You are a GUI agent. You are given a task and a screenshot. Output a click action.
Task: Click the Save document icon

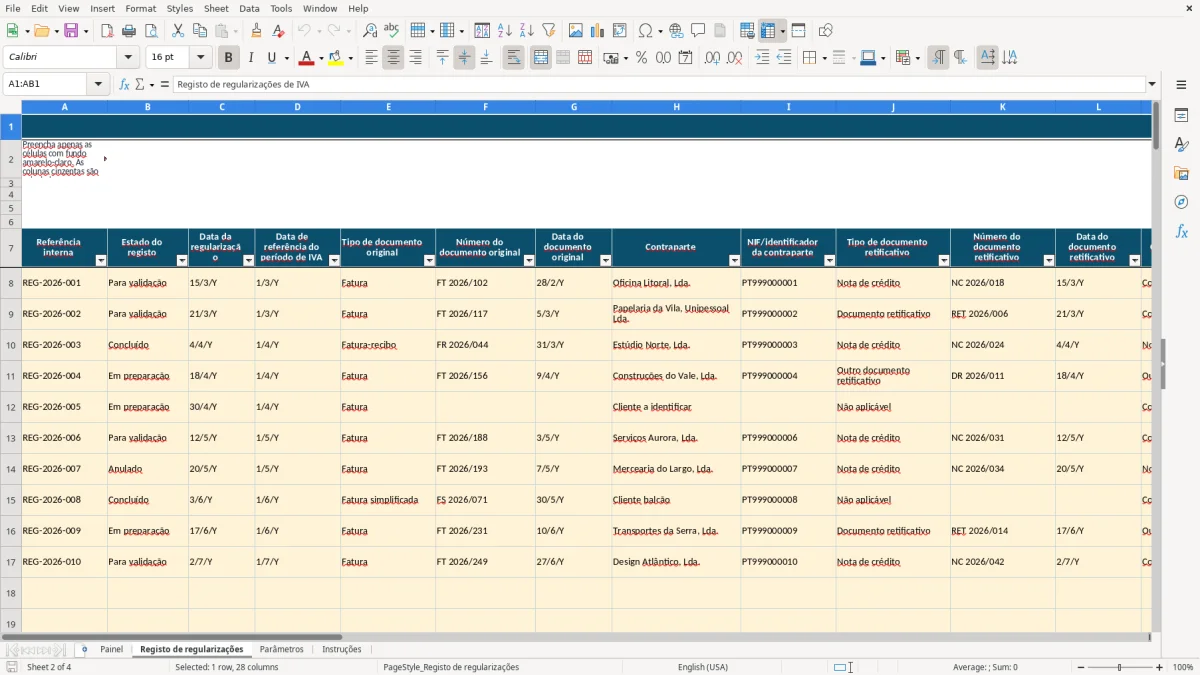[71, 31]
